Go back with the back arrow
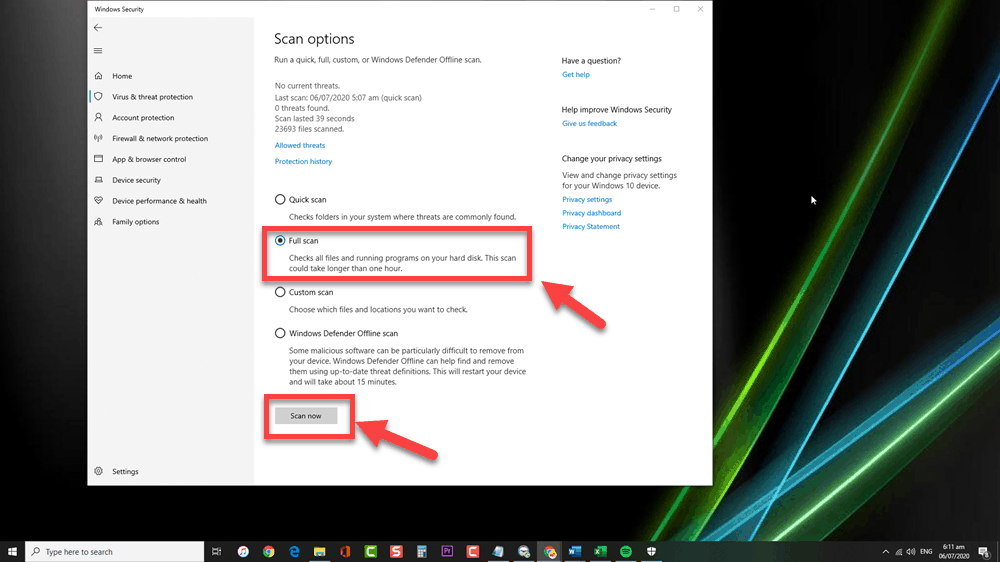Screen dimensions: 1000x562 click(98, 27)
